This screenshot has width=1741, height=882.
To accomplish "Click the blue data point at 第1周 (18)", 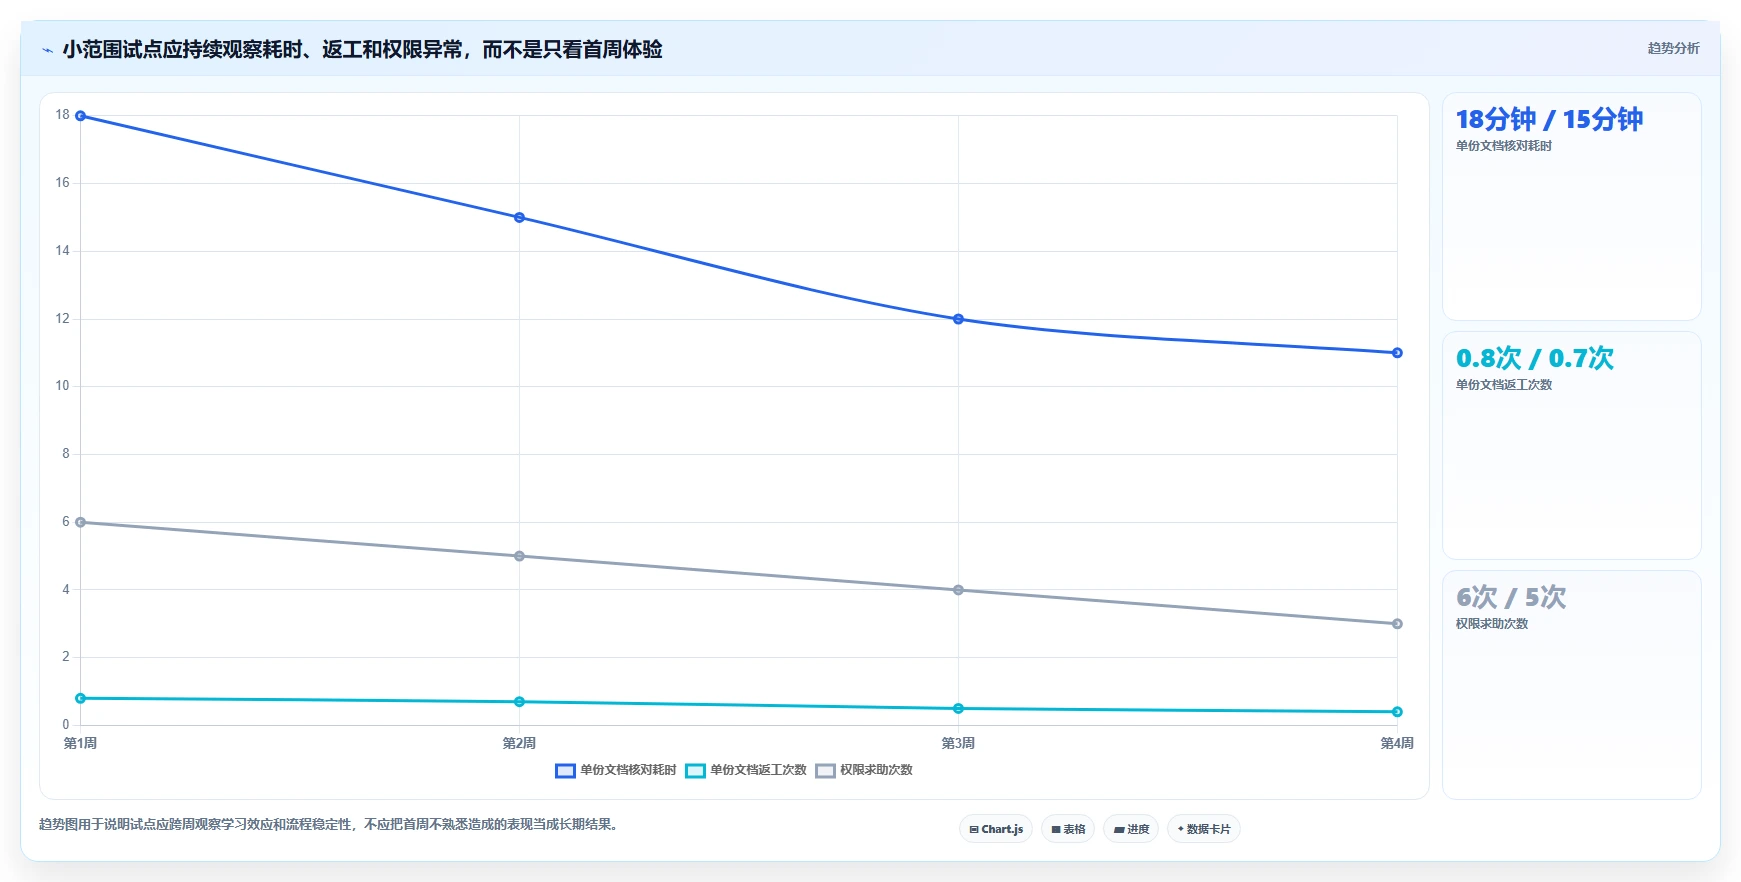I will click(81, 116).
